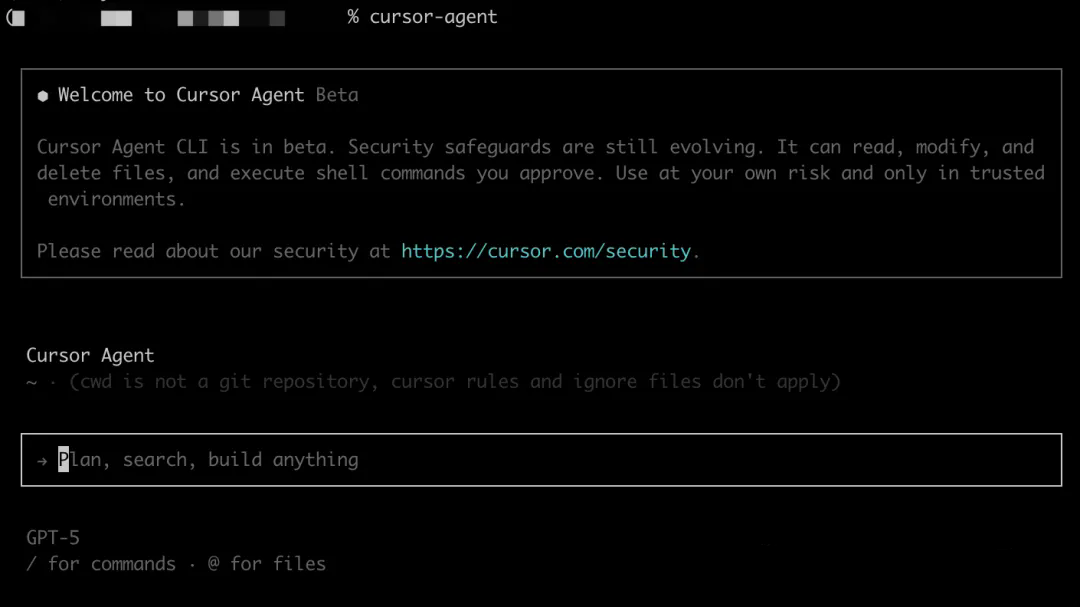Click the tilde home directory indicator
Viewport: 1080px width, 607px height.
tap(32, 382)
